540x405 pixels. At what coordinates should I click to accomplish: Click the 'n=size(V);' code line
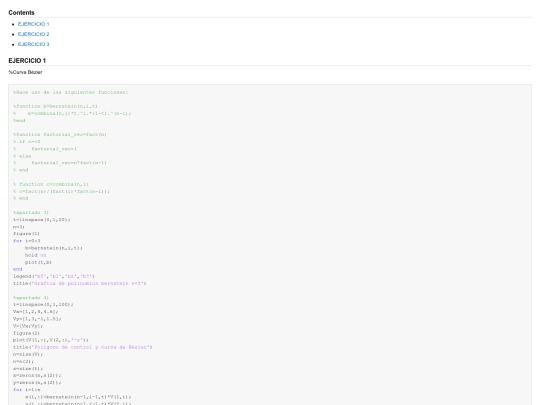(28, 354)
